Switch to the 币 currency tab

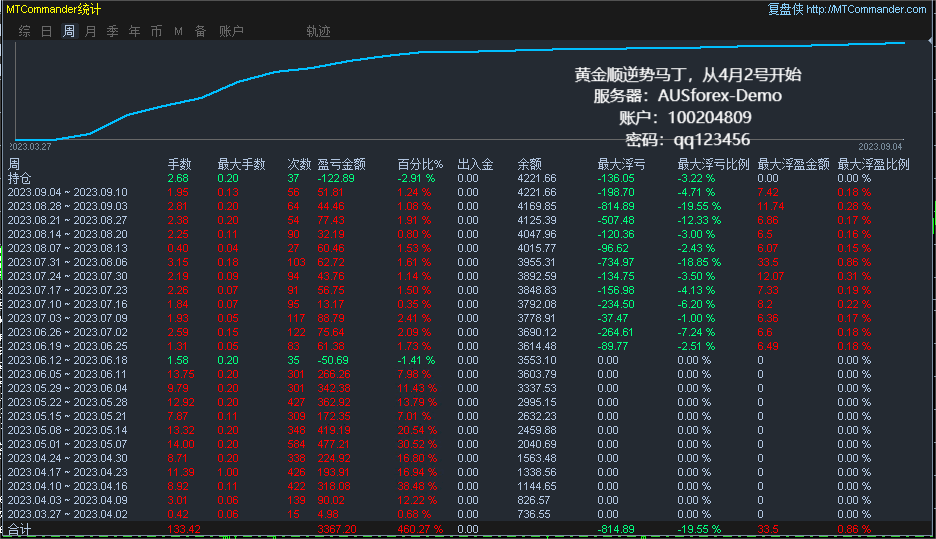pos(156,31)
